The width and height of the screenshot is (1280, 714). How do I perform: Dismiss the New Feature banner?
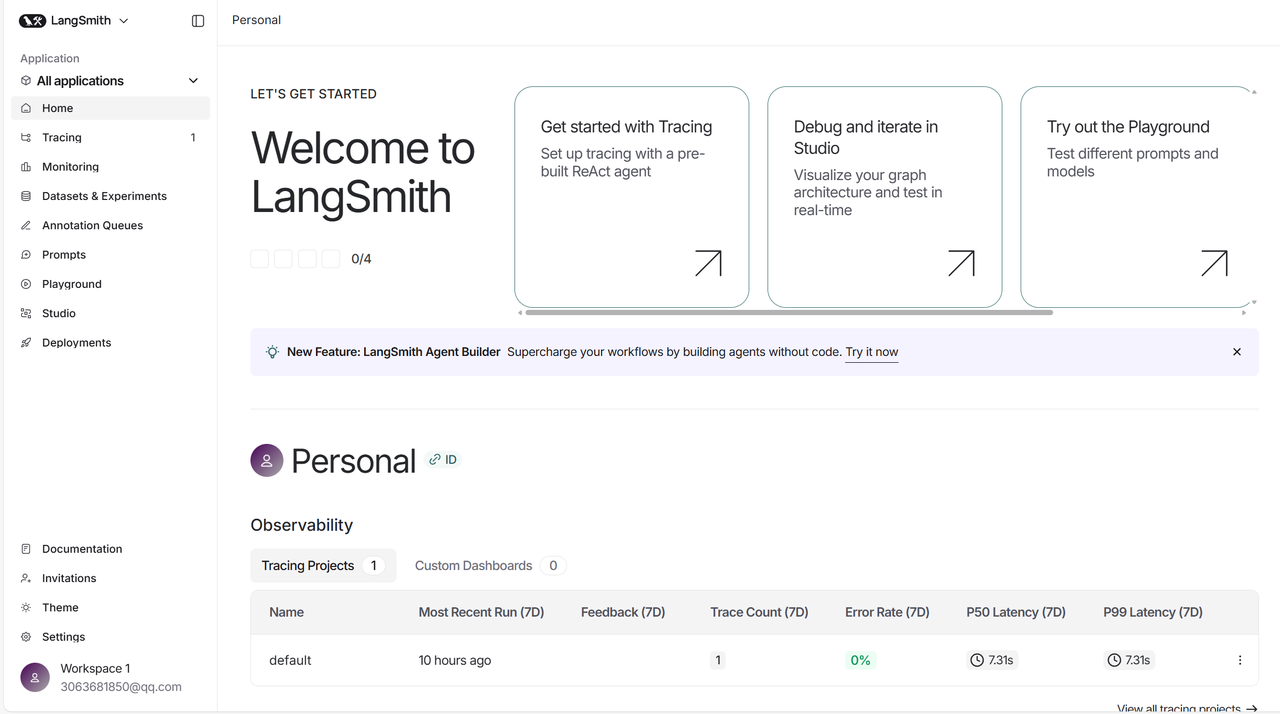coord(1237,352)
